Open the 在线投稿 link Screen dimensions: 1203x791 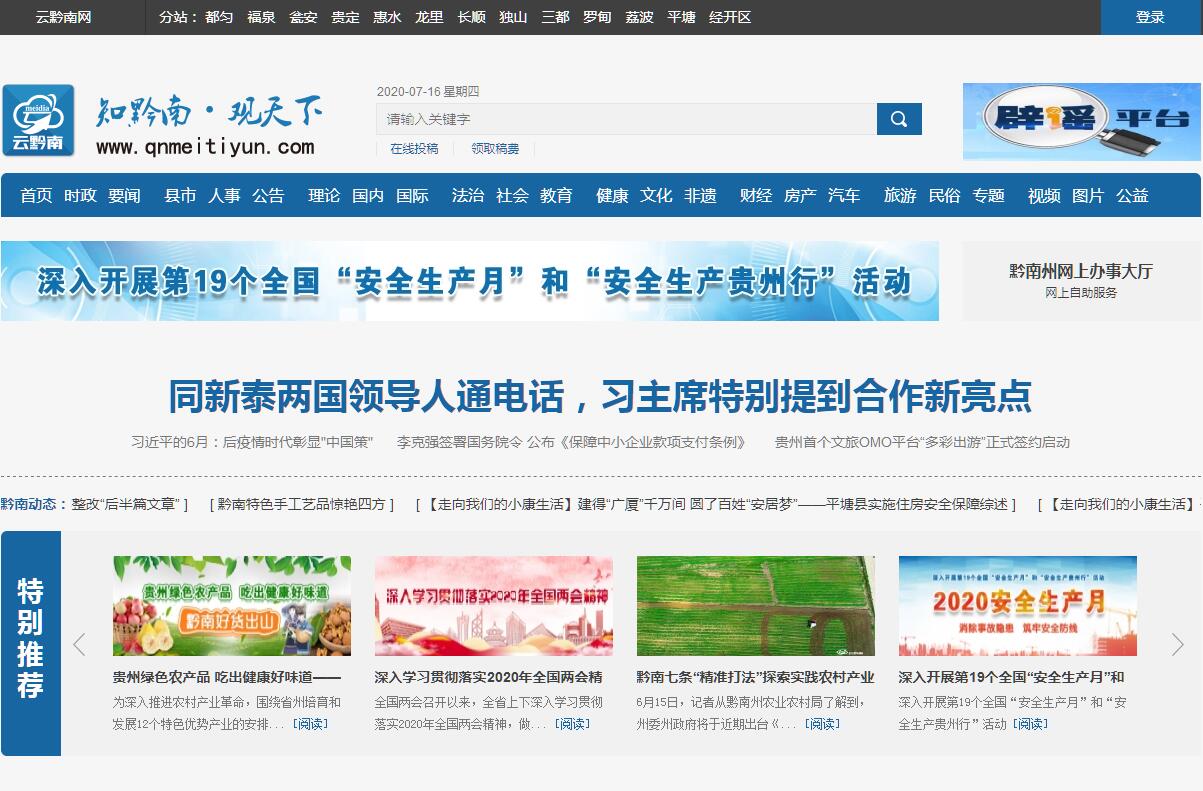(414, 149)
